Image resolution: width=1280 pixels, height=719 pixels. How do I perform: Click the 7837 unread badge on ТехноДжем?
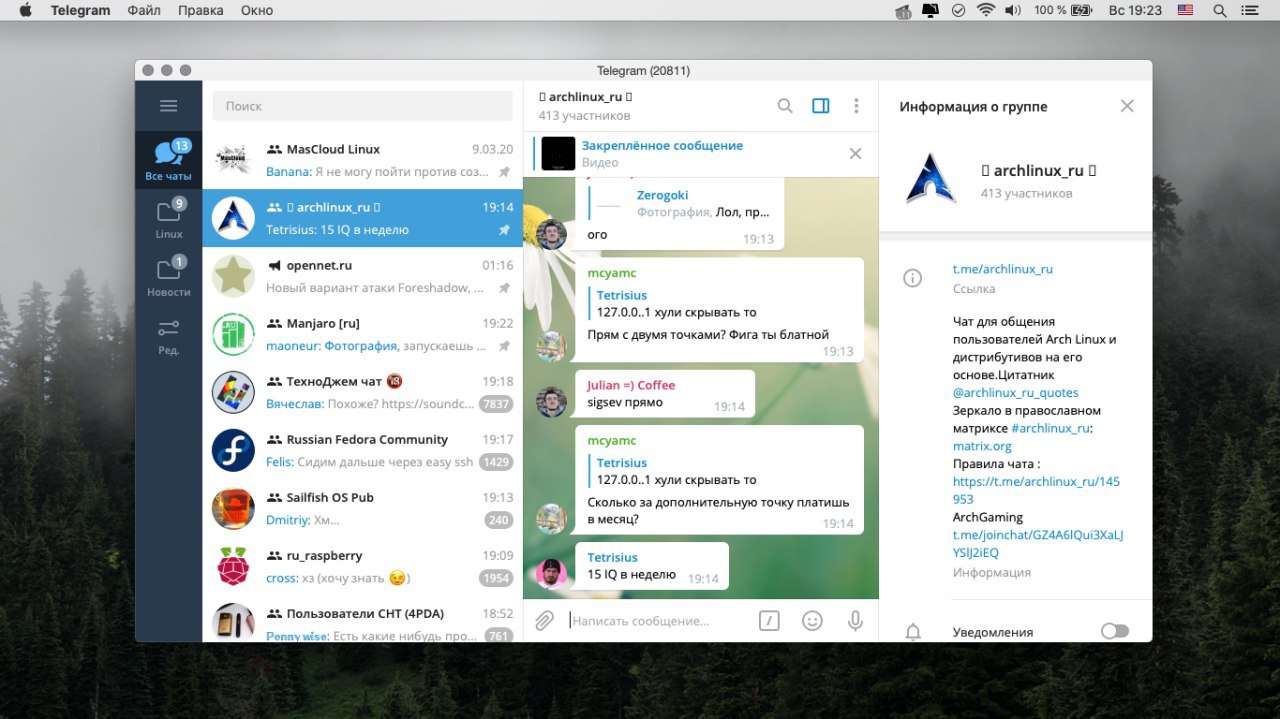pyautogui.click(x=496, y=404)
